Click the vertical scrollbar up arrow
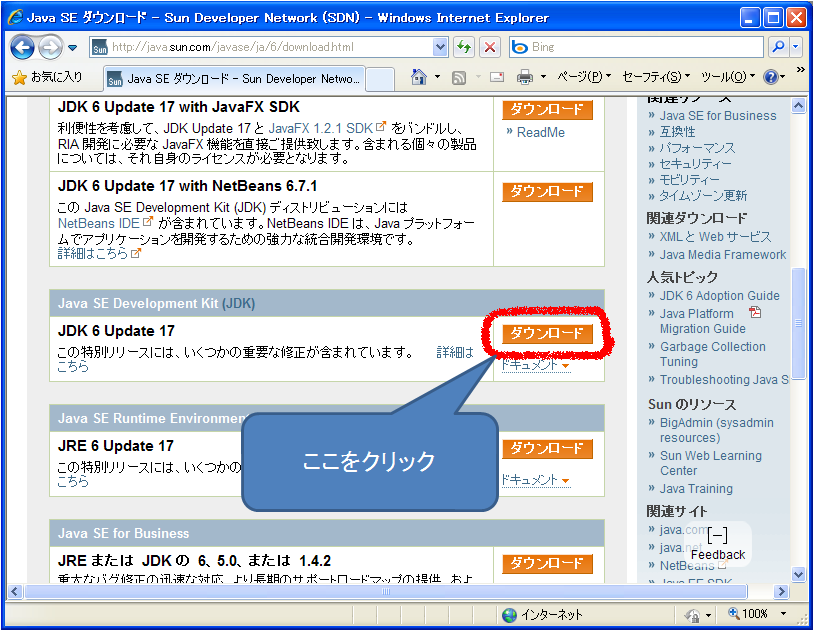The image size is (814, 631). tap(798, 106)
